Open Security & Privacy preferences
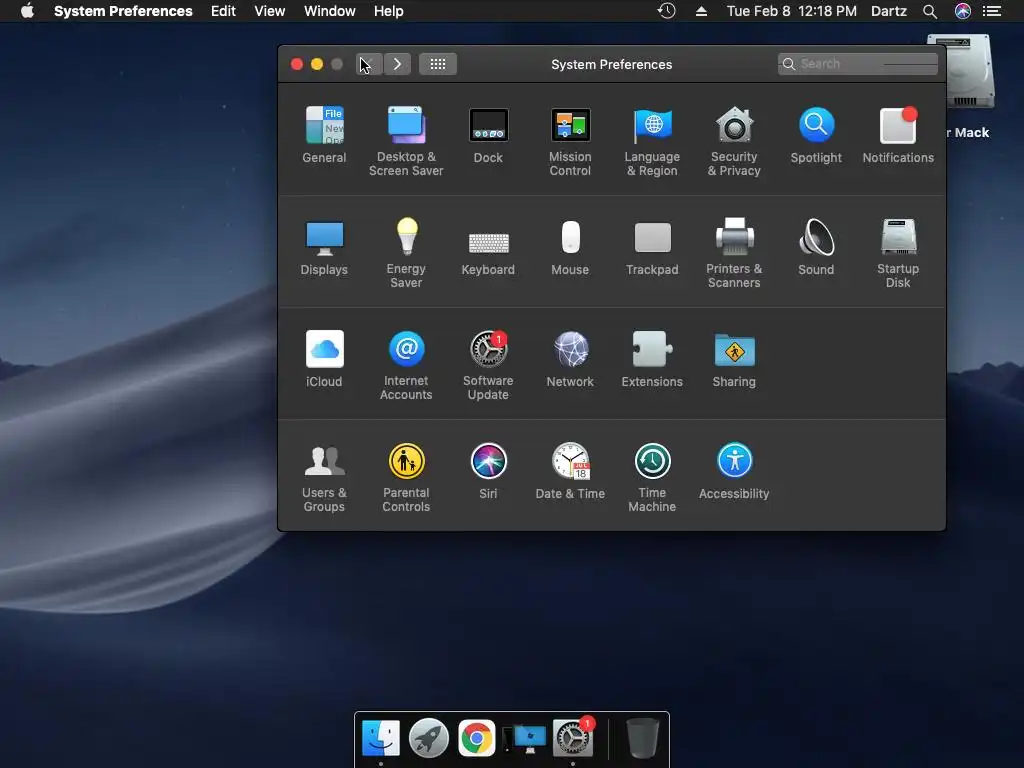Image resolution: width=1024 pixels, height=768 pixels. 734,141
